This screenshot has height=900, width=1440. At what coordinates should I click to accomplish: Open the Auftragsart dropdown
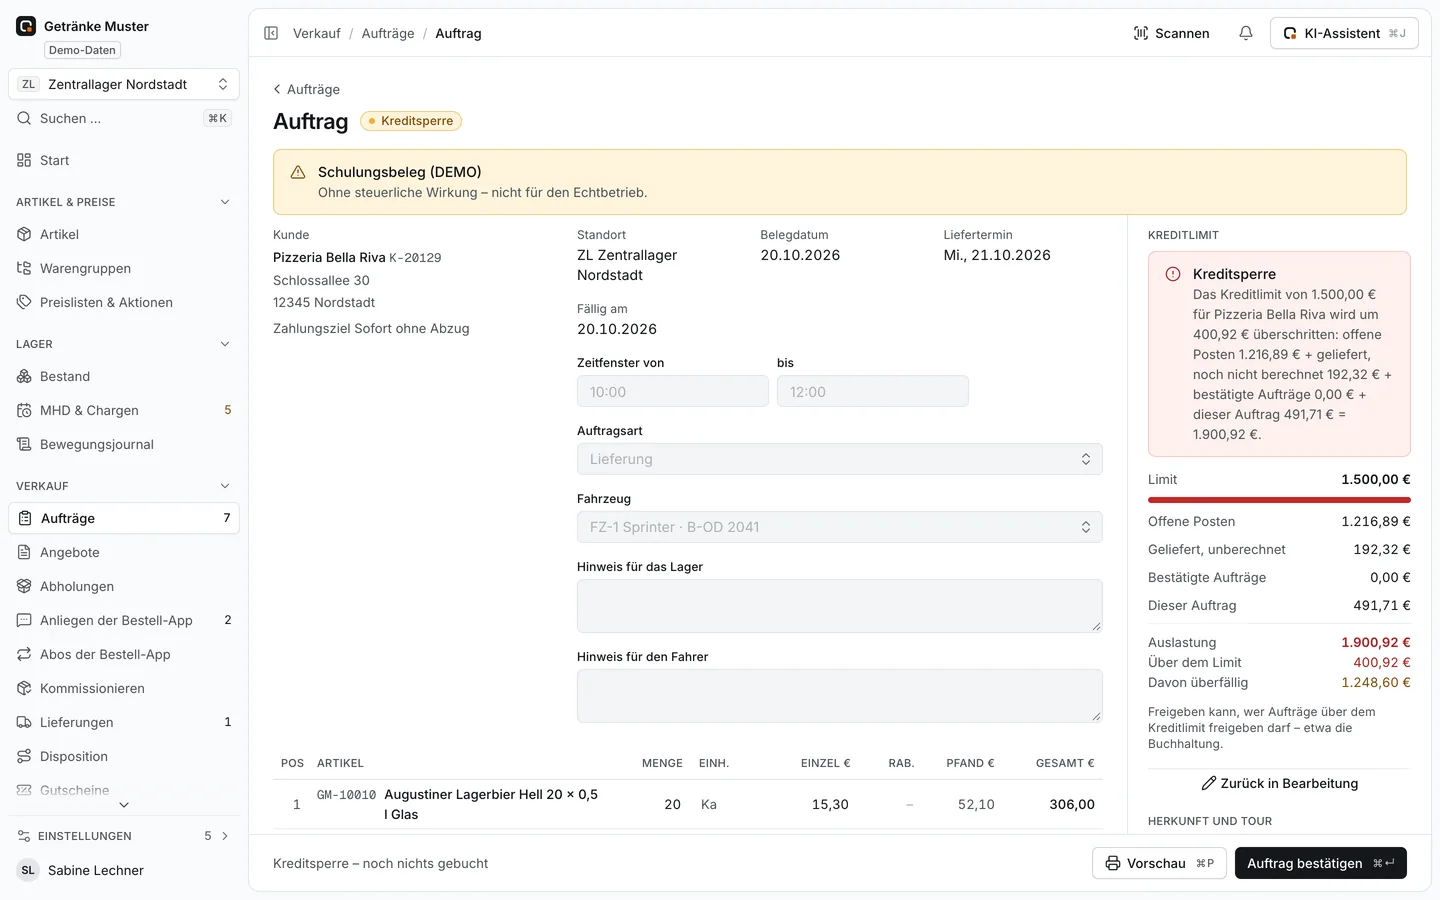[839, 459]
